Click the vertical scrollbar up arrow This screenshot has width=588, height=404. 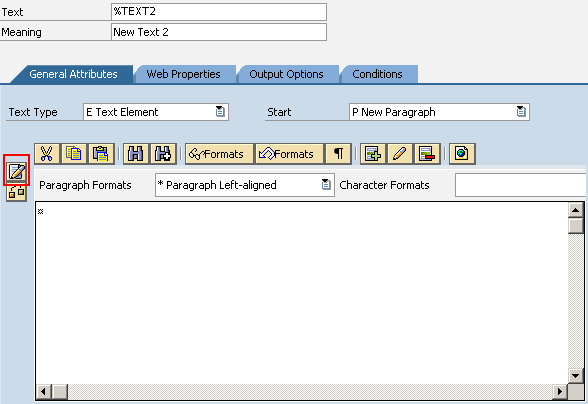tap(576, 210)
